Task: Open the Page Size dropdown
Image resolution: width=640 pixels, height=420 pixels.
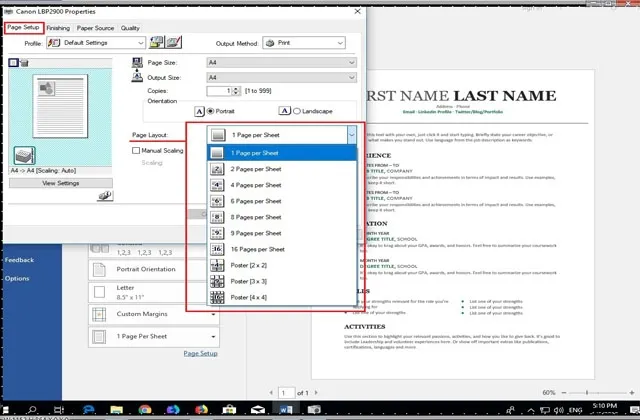Action: point(281,62)
